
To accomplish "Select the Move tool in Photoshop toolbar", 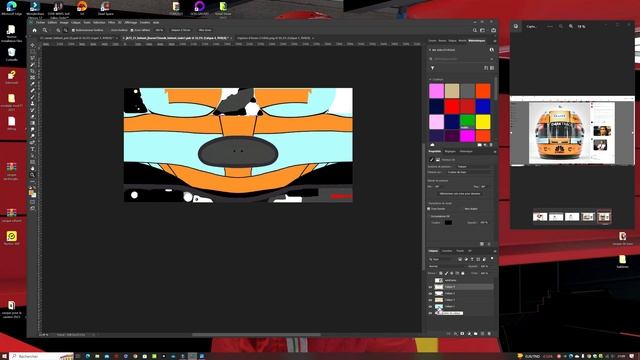I will click(33, 45).
